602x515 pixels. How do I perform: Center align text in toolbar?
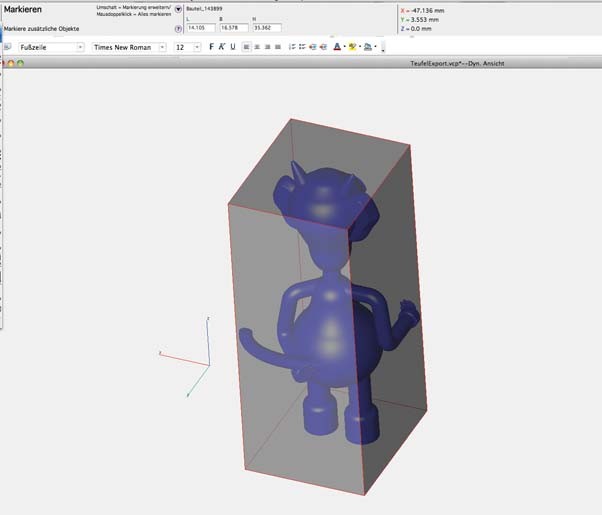(x=256, y=47)
